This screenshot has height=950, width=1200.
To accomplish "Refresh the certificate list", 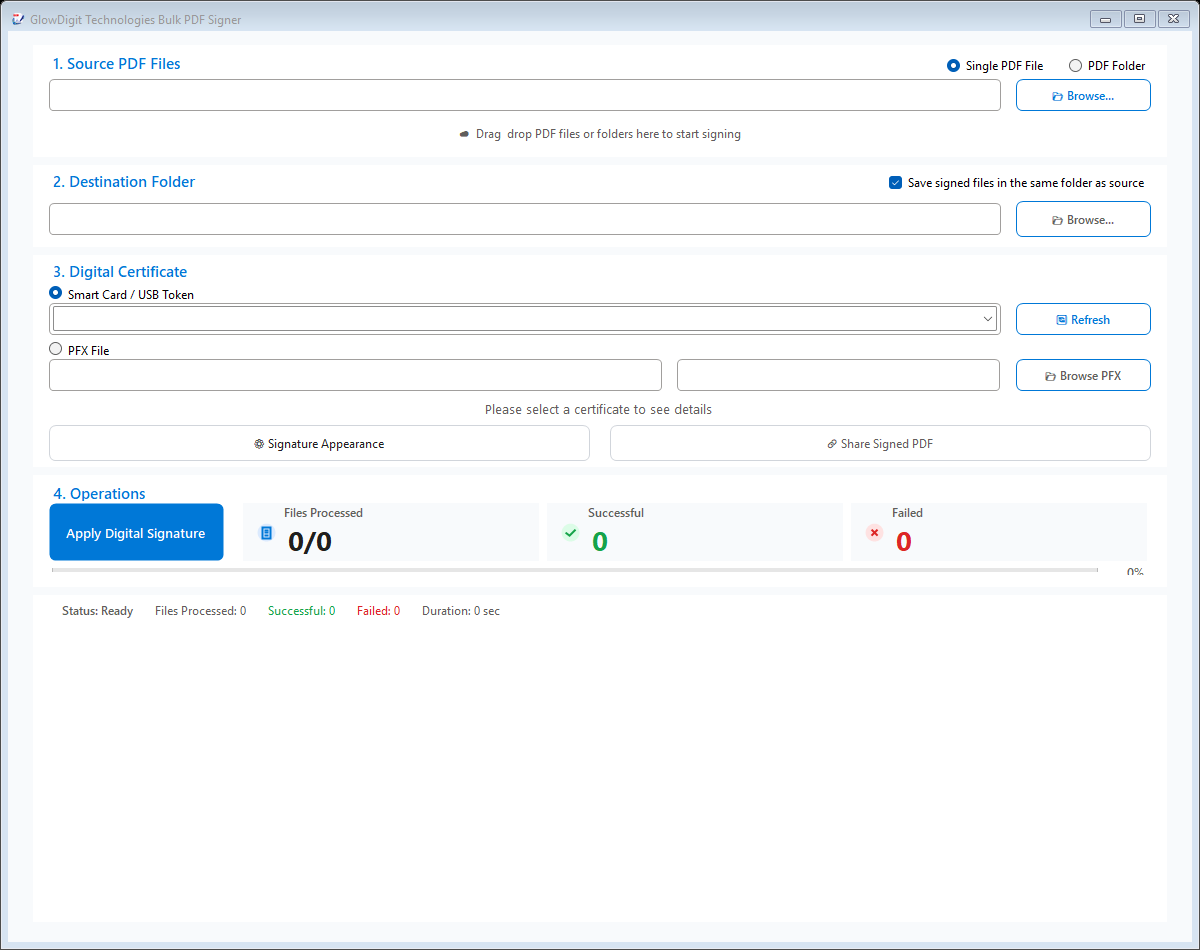I will (x=1083, y=319).
